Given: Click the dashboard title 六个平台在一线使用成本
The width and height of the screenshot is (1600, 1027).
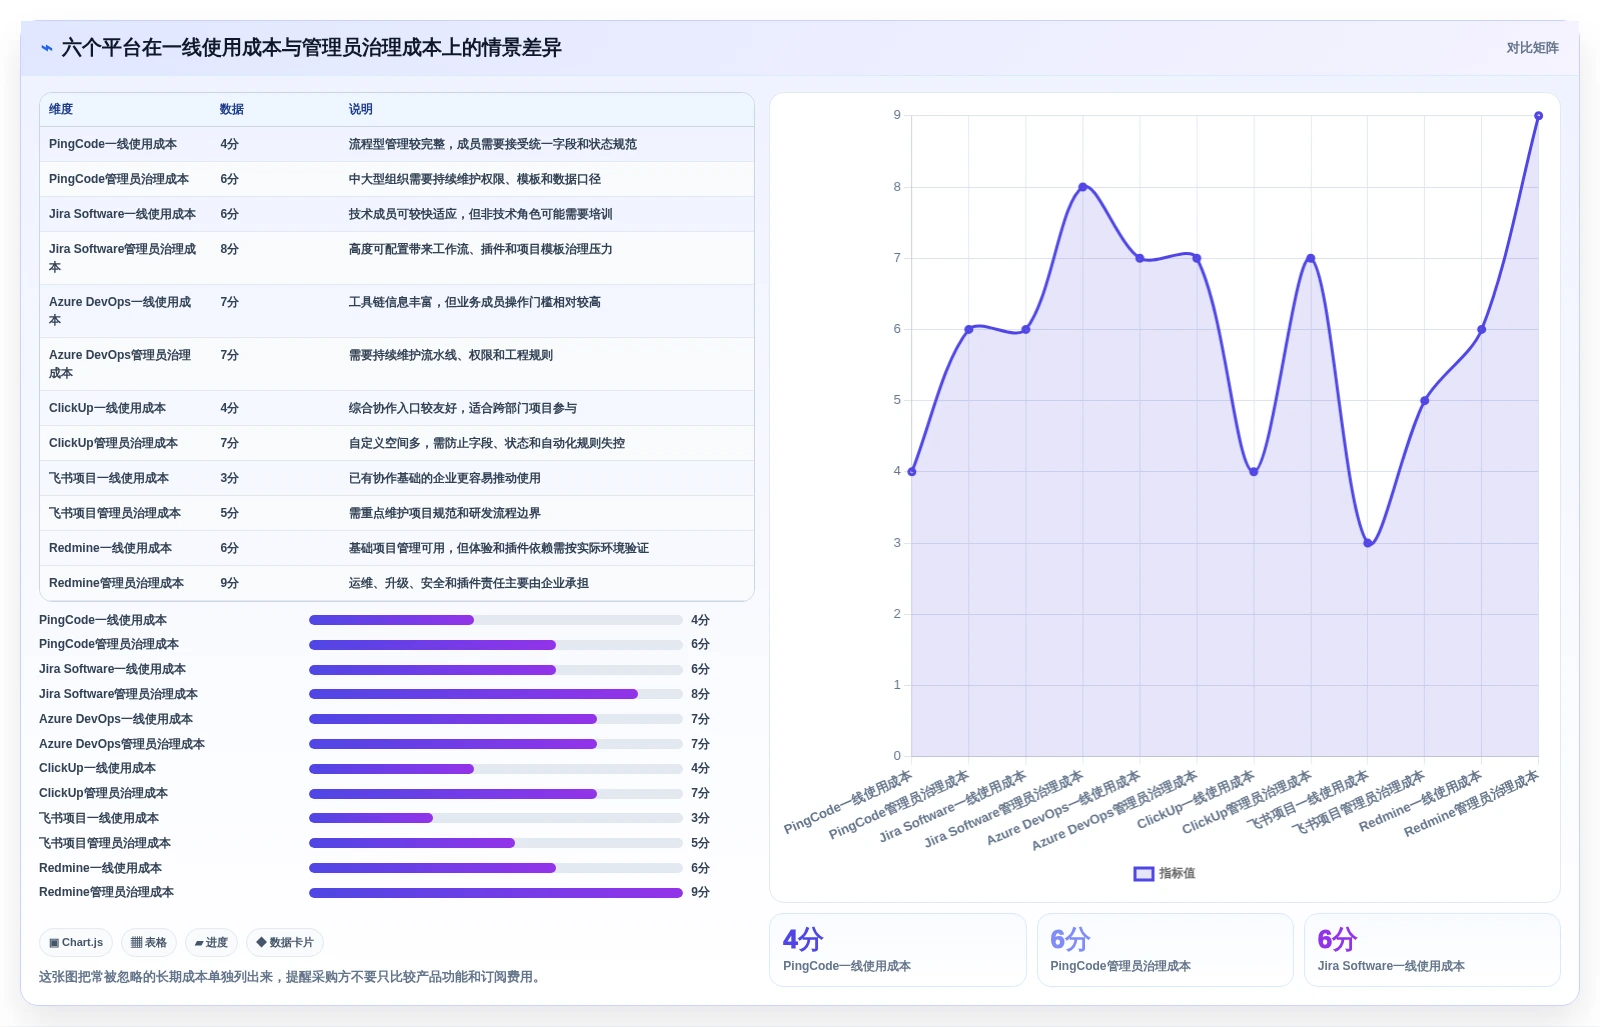Looking at the screenshot, I should point(311,48).
